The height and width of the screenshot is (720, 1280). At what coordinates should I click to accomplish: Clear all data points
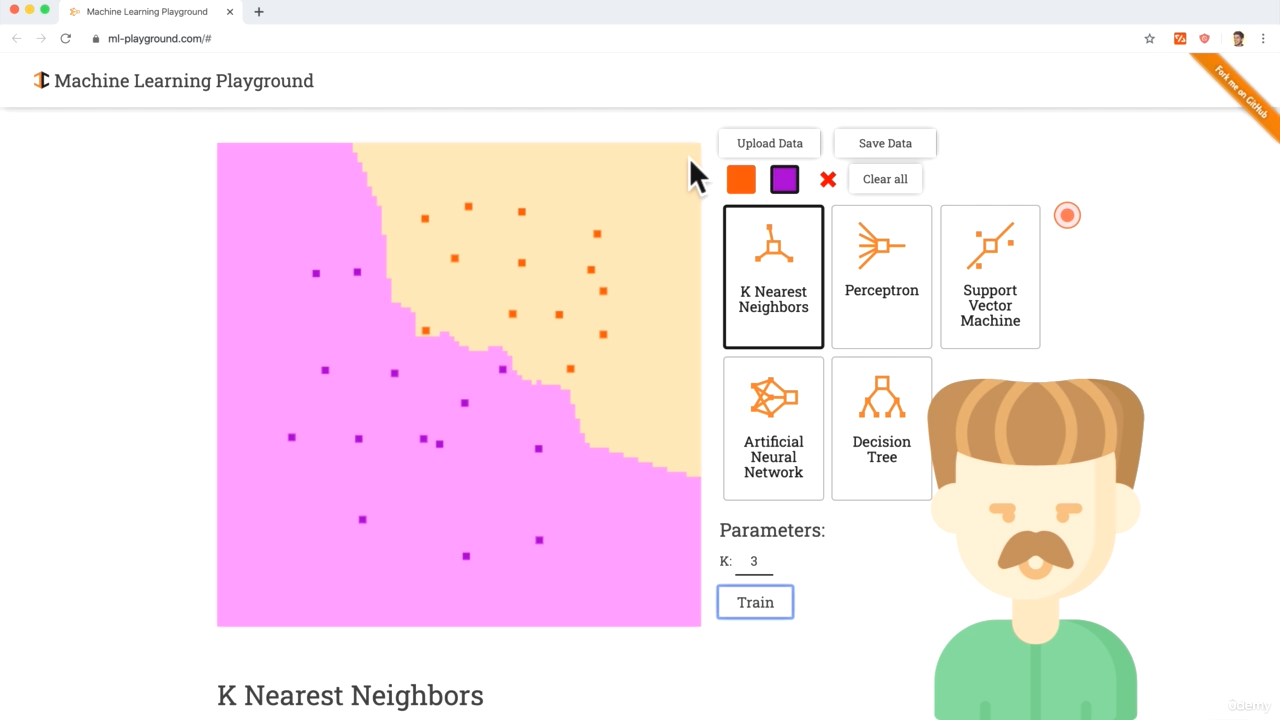click(x=885, y=179)
